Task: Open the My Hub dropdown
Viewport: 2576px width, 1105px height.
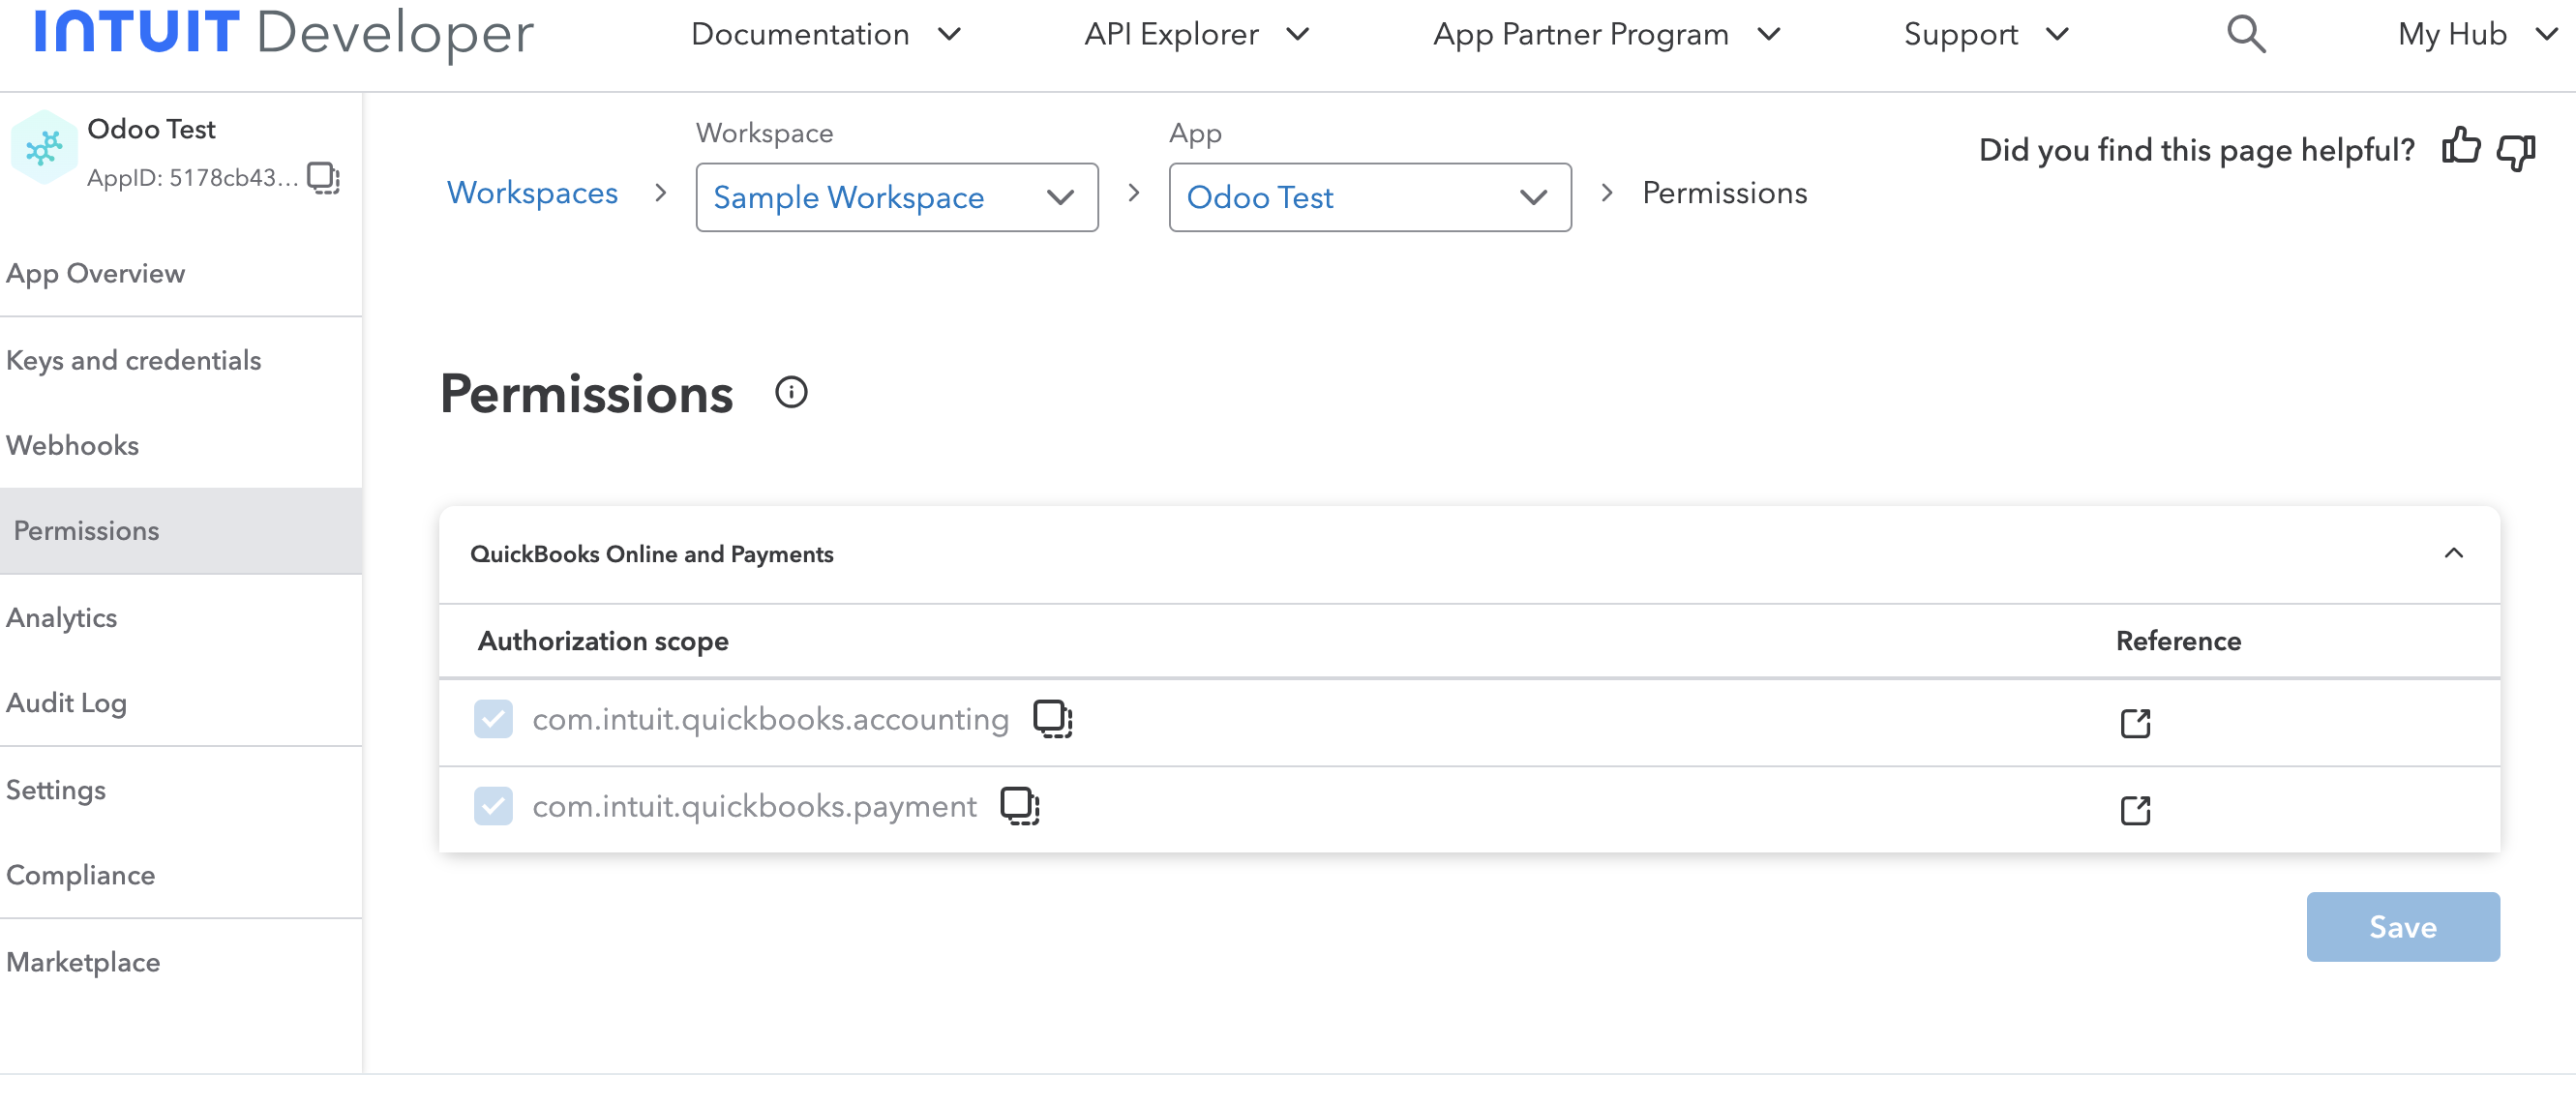Action: [x=2477, y=34]
